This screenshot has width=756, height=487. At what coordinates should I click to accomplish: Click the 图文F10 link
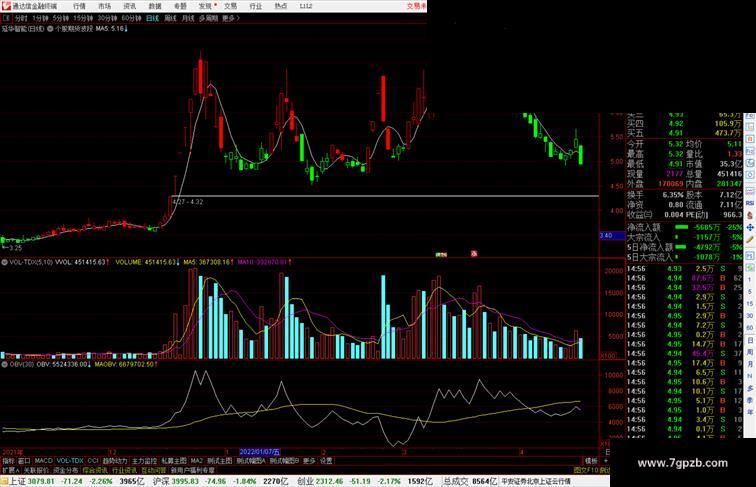coord(586,470)
